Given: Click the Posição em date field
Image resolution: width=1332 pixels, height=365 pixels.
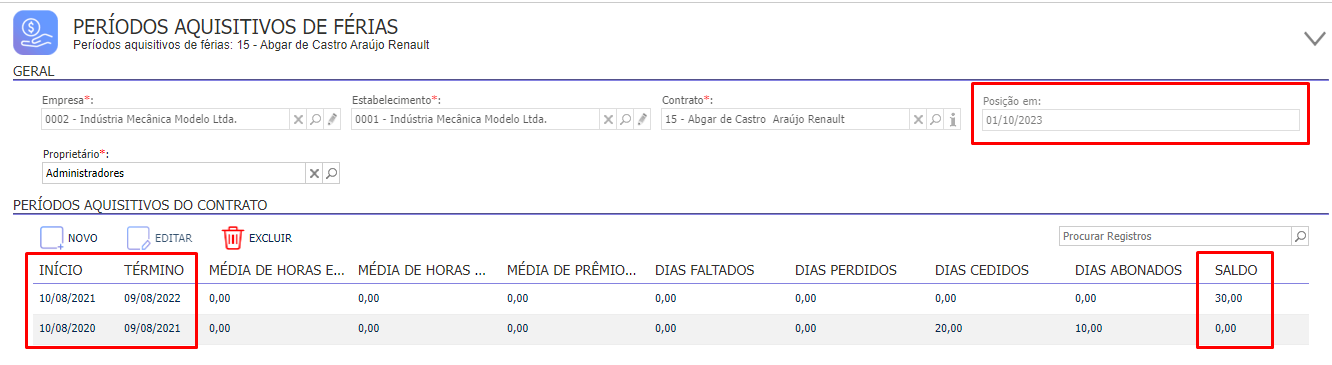Looking at the screenshot, I should (x=1140, y=120).
